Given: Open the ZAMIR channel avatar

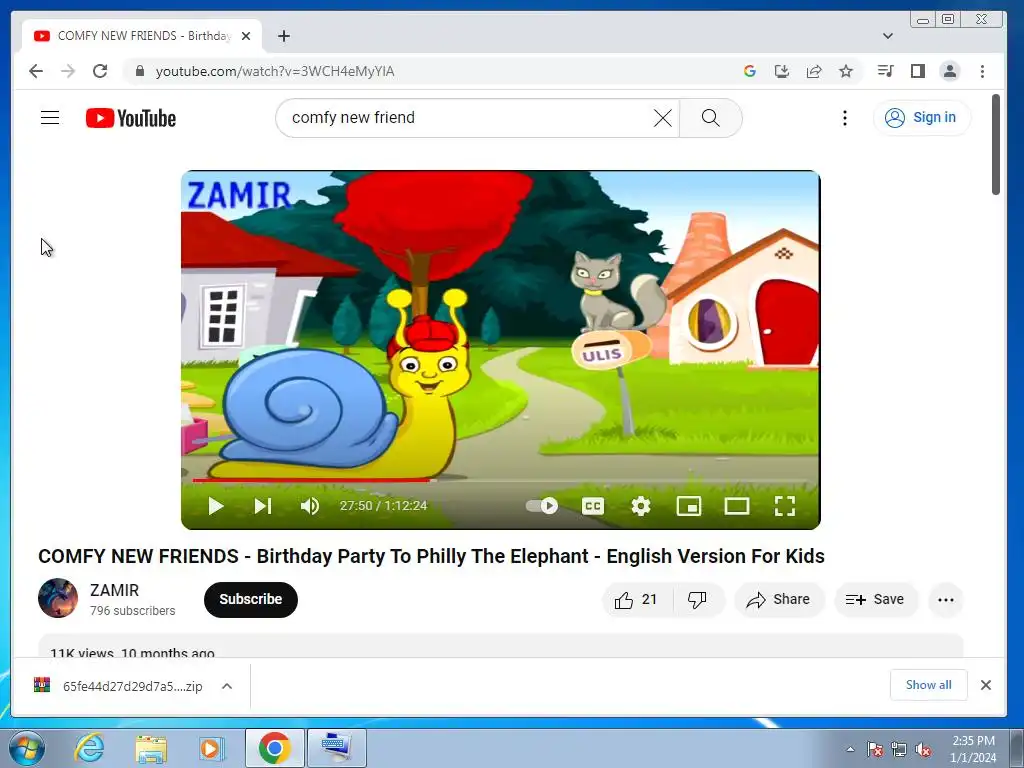Looking at the screenshot, I should pos(58,598).
